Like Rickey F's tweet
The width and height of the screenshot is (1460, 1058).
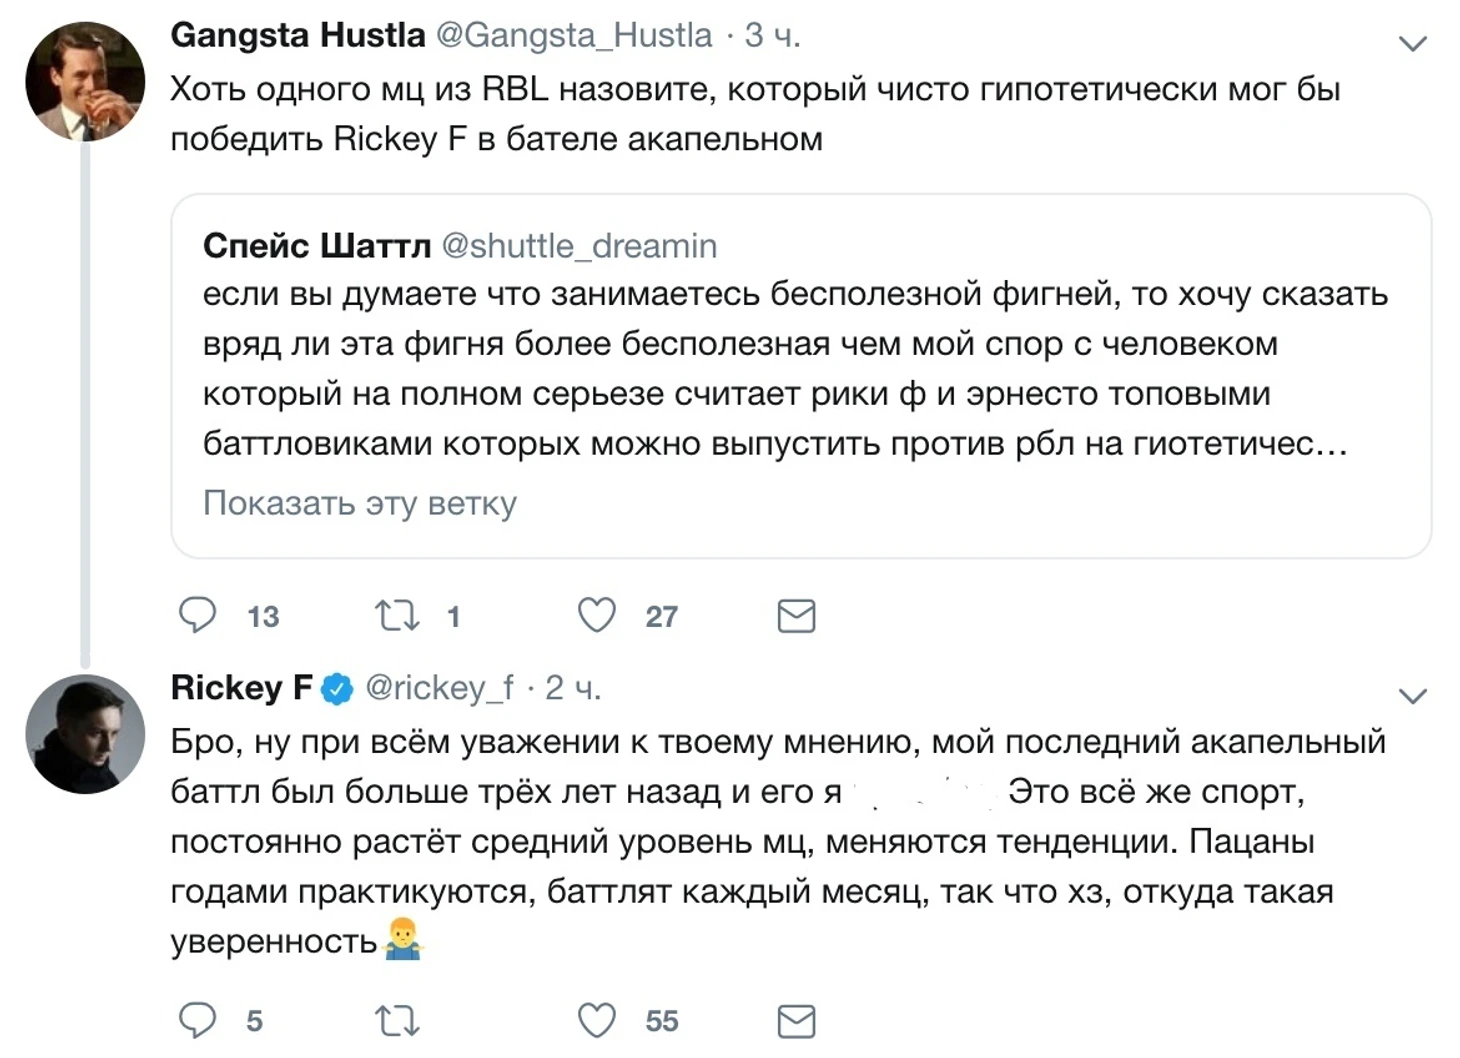[x=597, y=1020]
